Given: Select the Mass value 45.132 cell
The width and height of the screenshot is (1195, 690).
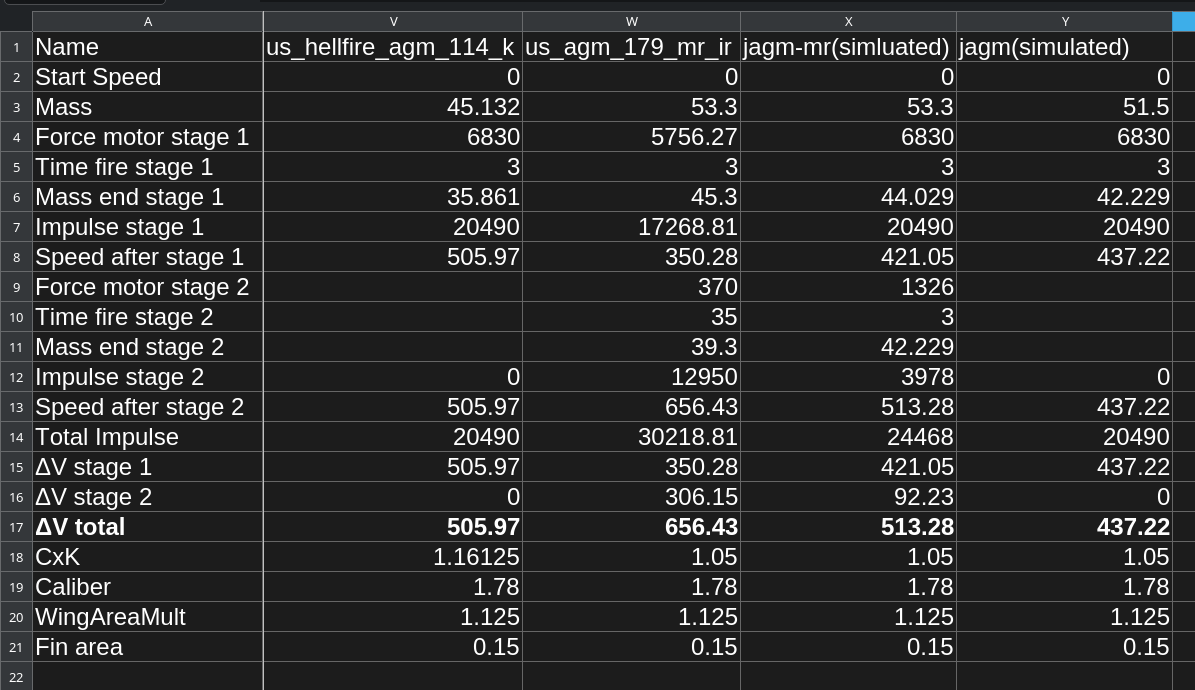Looking at the screenshot, I should tap(392, 107).
